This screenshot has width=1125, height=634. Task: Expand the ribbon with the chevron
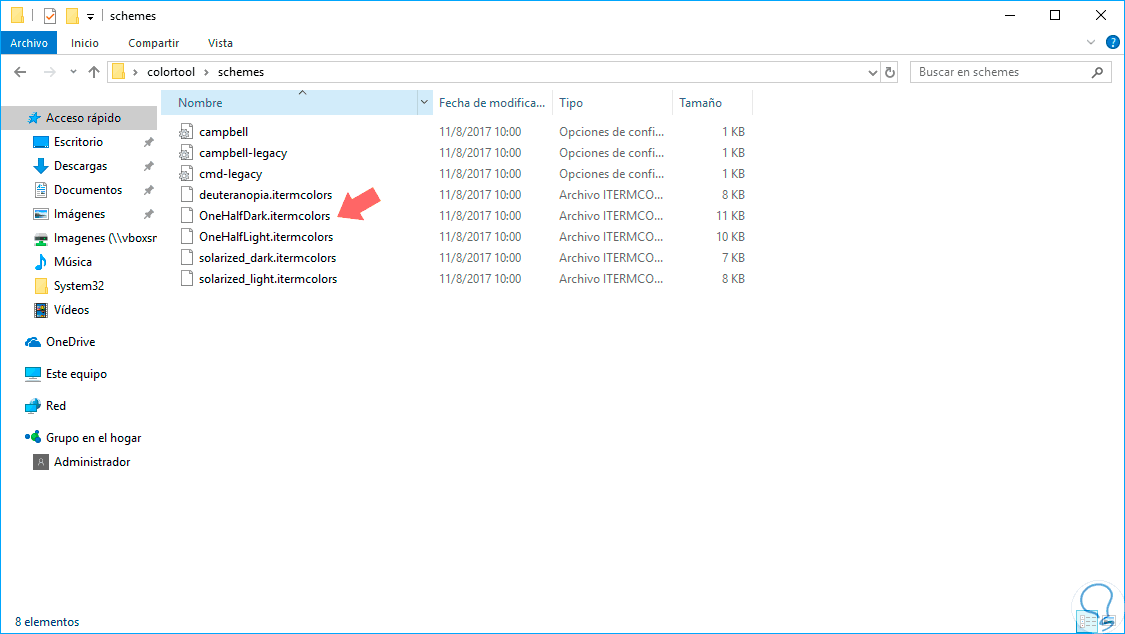click(x=1091, y=42)
